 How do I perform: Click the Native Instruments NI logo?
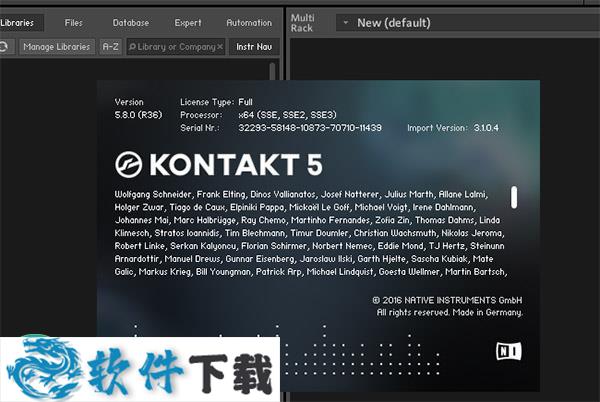509,351
